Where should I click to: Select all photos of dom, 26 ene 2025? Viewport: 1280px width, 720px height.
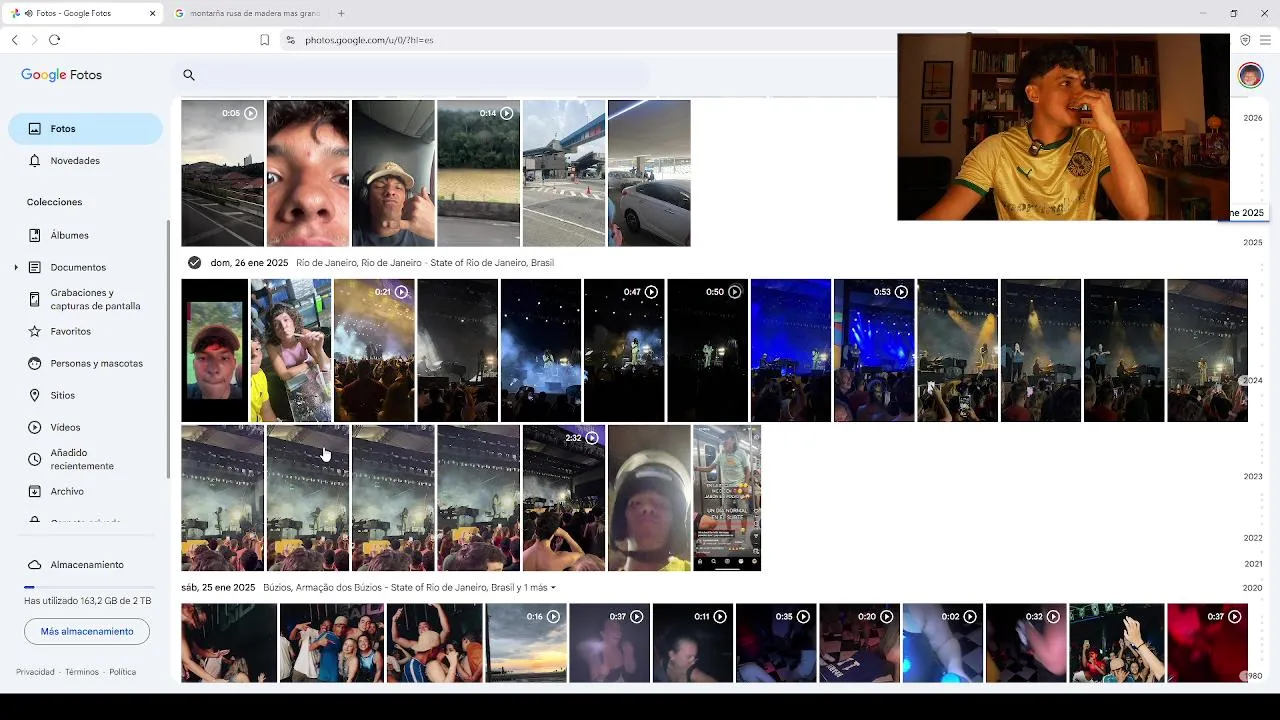(194, 263)
